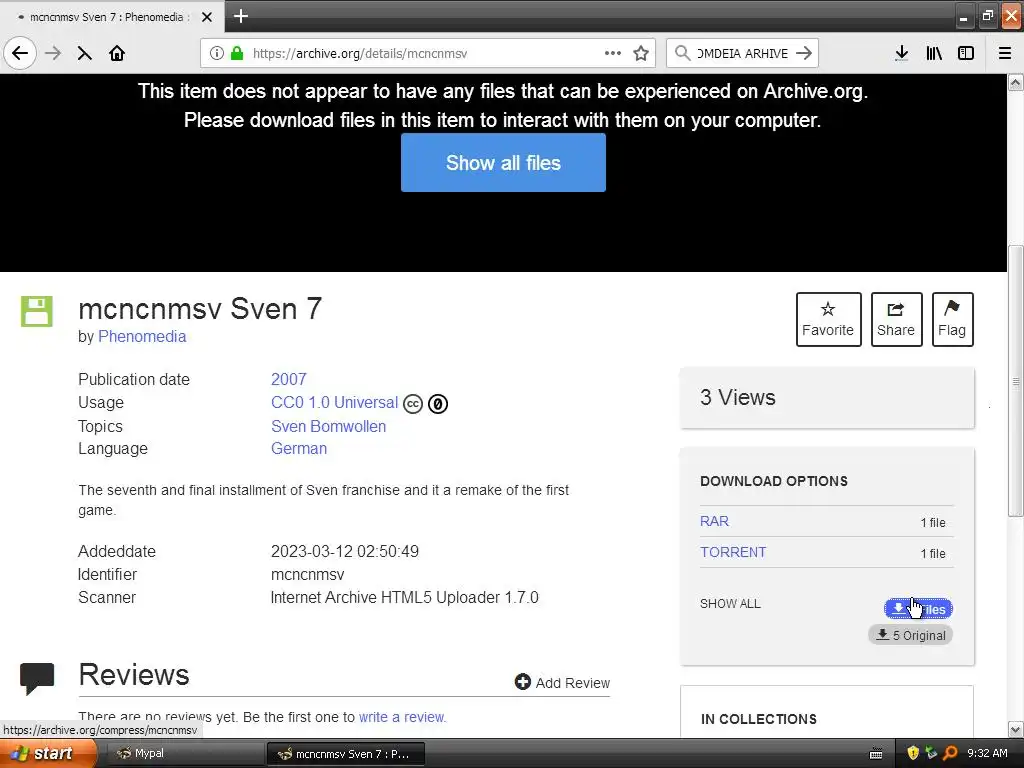Click the security shield tray icon
This screenshot has height=768, width=1024.
pyautogui.click(x=913, y=753)
